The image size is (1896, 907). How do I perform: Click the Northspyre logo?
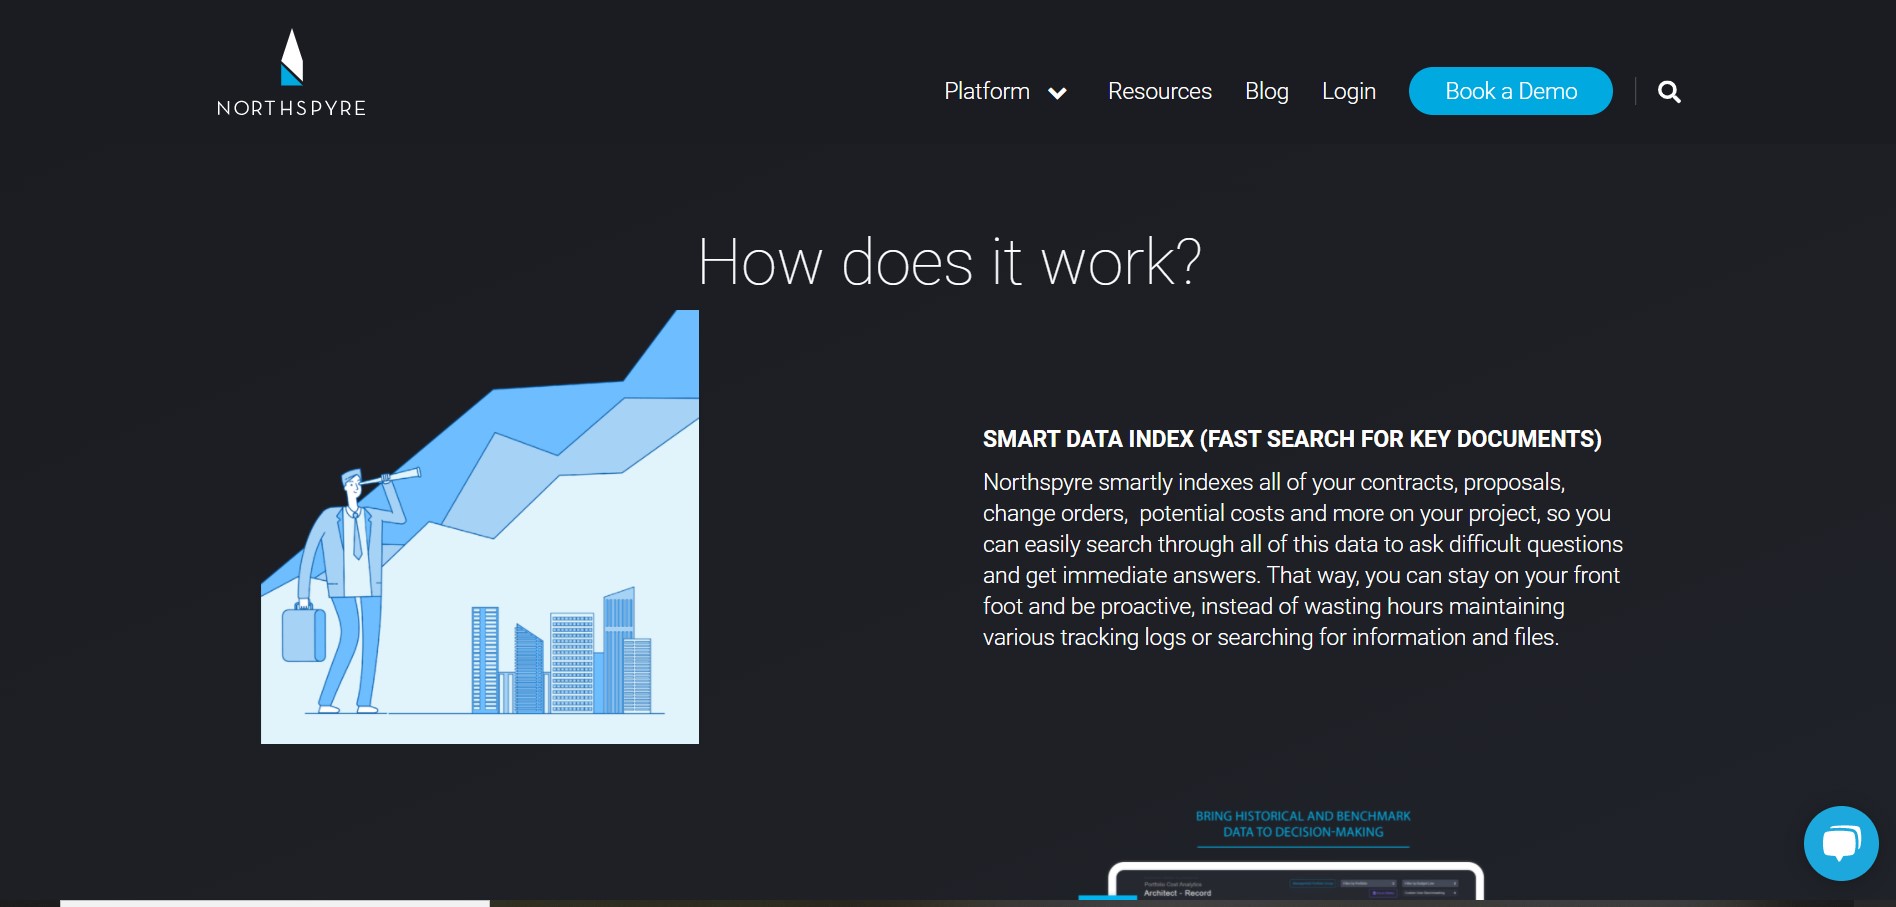pos(291,73)
